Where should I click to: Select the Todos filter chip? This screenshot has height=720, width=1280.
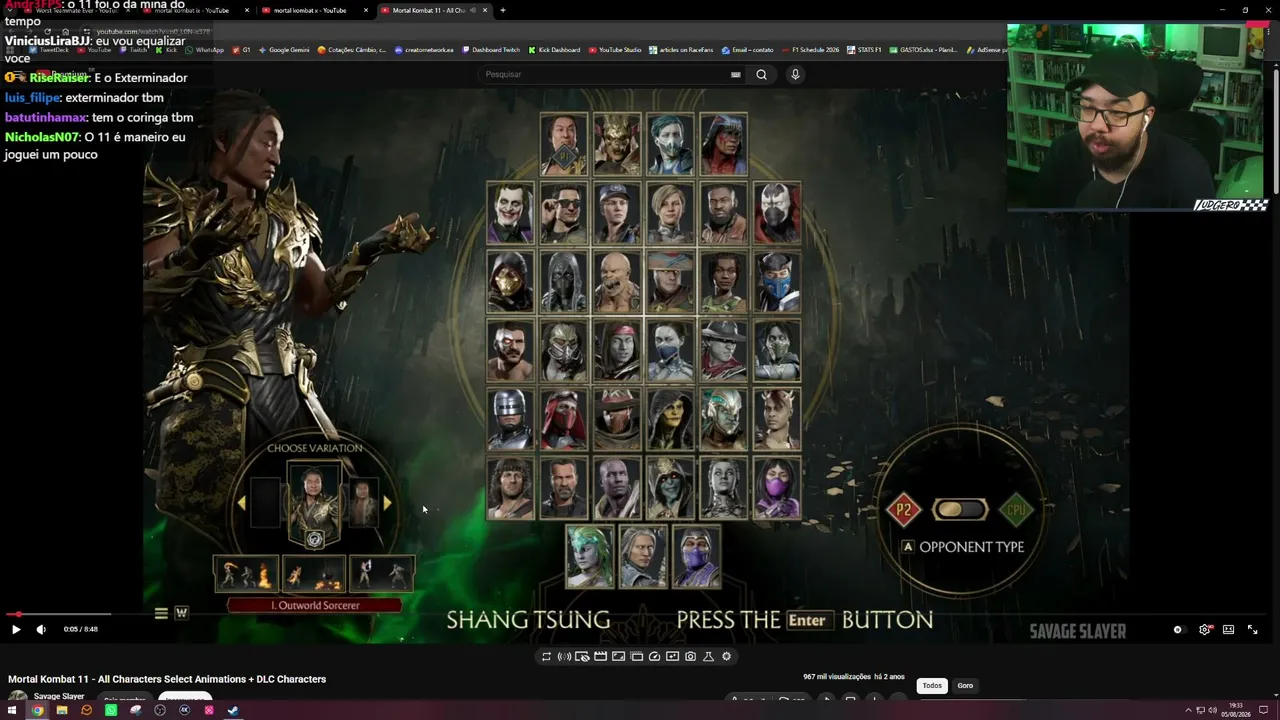[x=932, y=686]
